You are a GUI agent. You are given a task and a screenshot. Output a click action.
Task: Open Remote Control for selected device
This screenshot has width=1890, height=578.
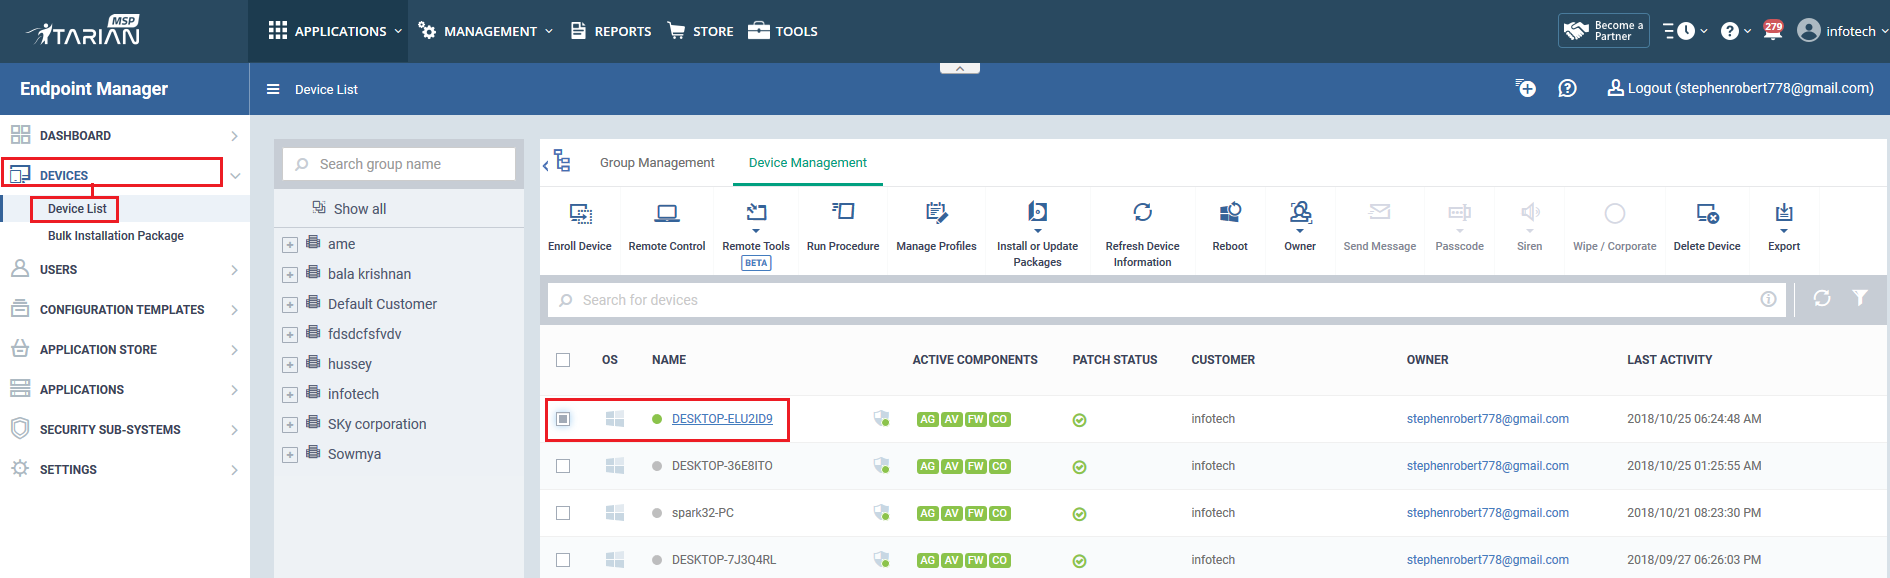[x=667, y=227]
